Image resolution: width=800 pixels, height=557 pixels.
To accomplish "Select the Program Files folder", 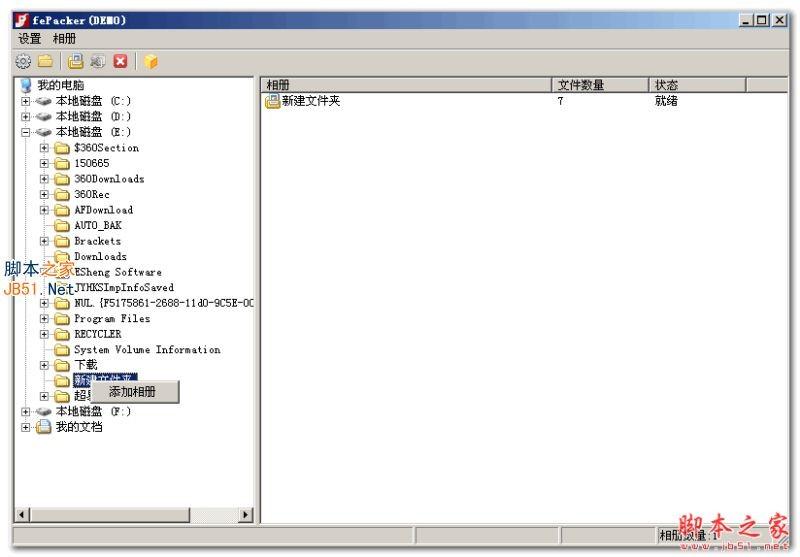I will [x=111, y=319].
